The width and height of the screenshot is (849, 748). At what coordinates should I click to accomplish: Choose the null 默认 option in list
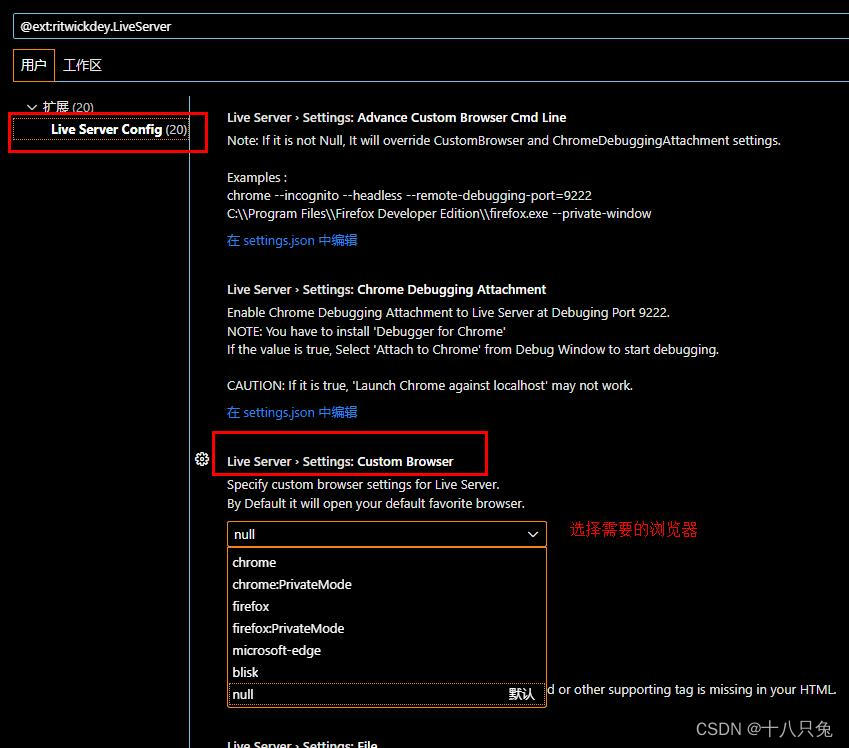tap(387, 694)
